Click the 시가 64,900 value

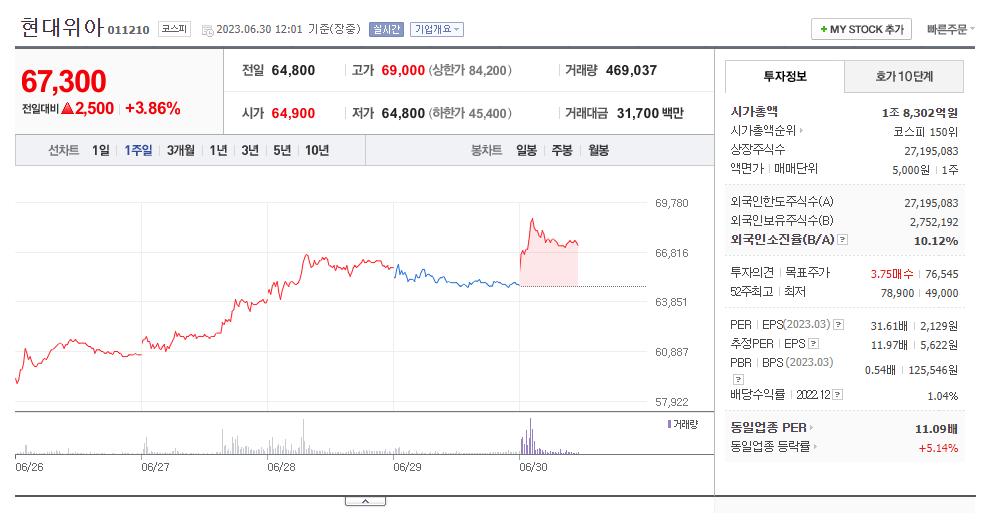tap(293, 113)
